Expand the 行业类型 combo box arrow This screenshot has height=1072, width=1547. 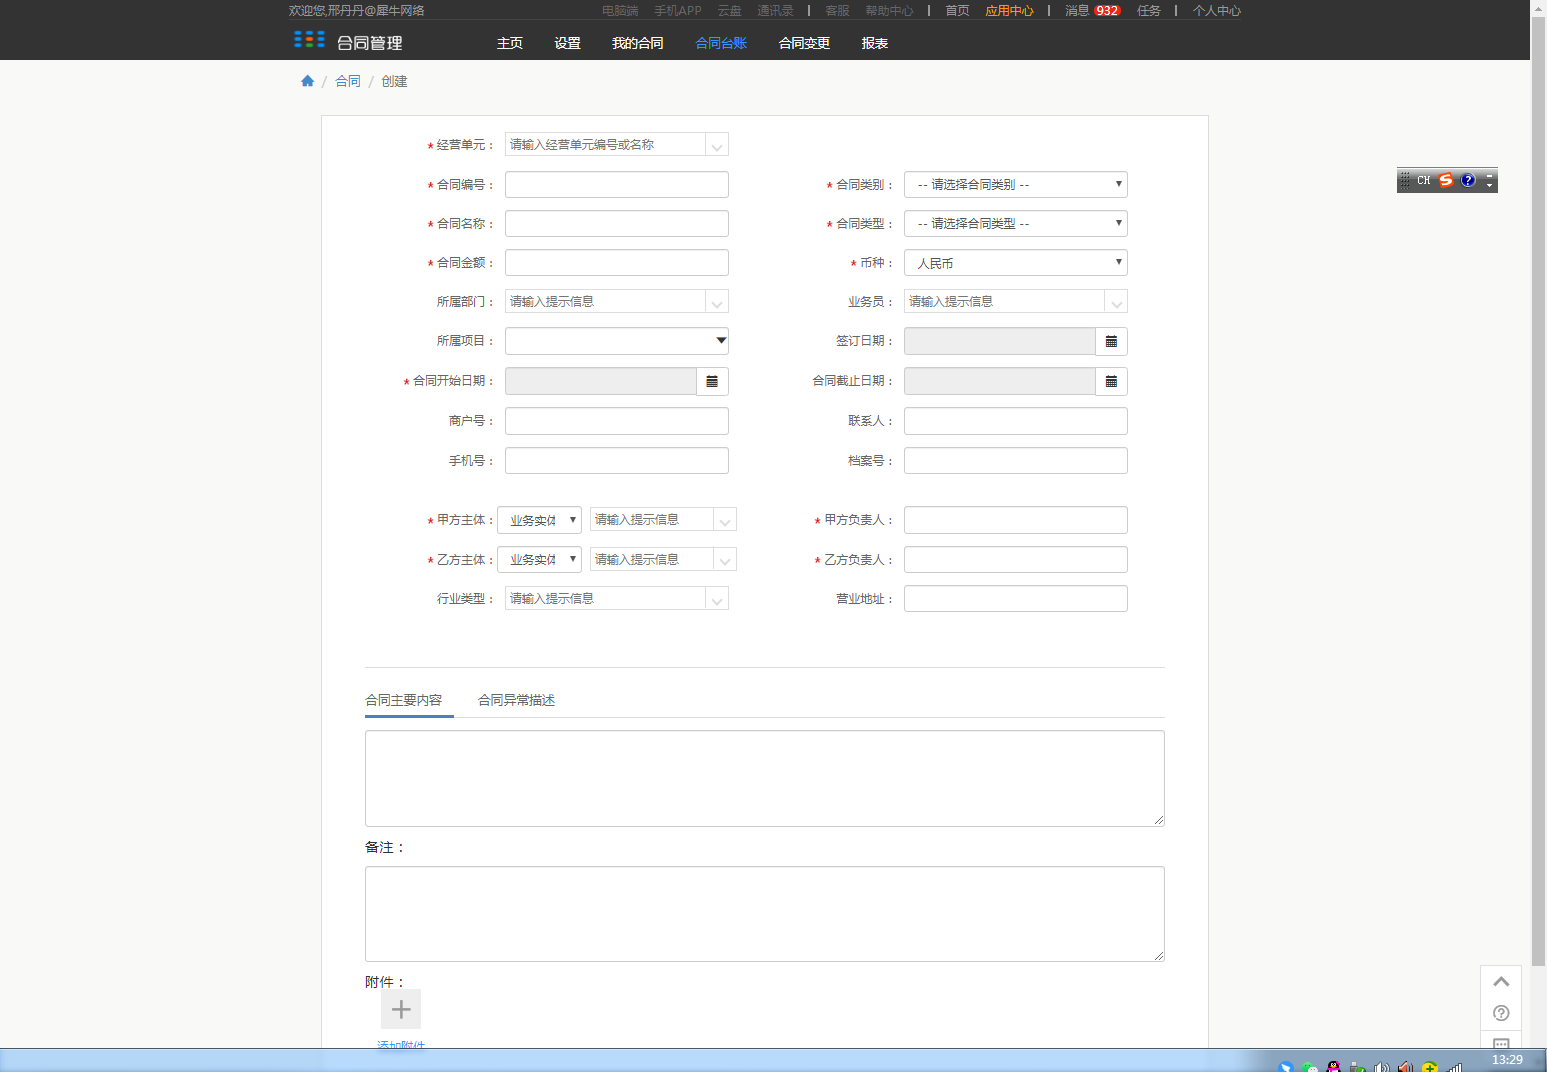[717, 599]
